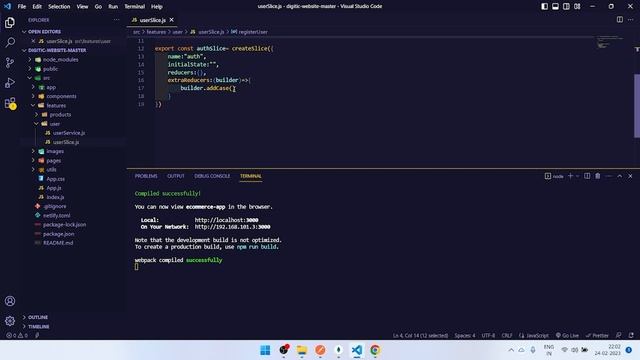The width and height of the screenshot is (640, 360).
Task: Expand the Outline section
Action: (x=38, y=317)
